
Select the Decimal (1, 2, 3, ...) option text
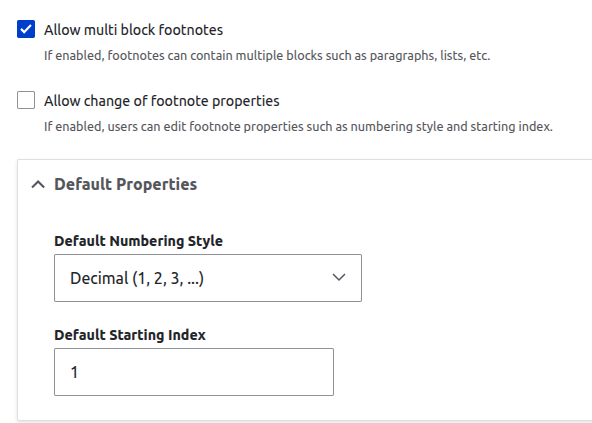(x=137, y=278)
